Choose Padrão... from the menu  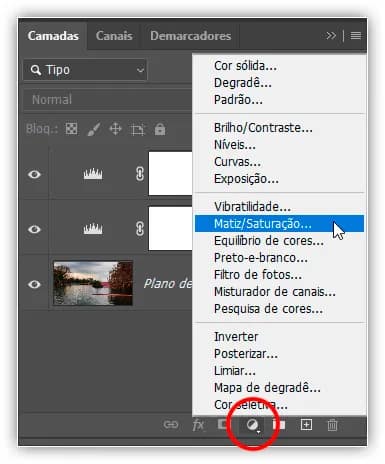tap(279, 99)
